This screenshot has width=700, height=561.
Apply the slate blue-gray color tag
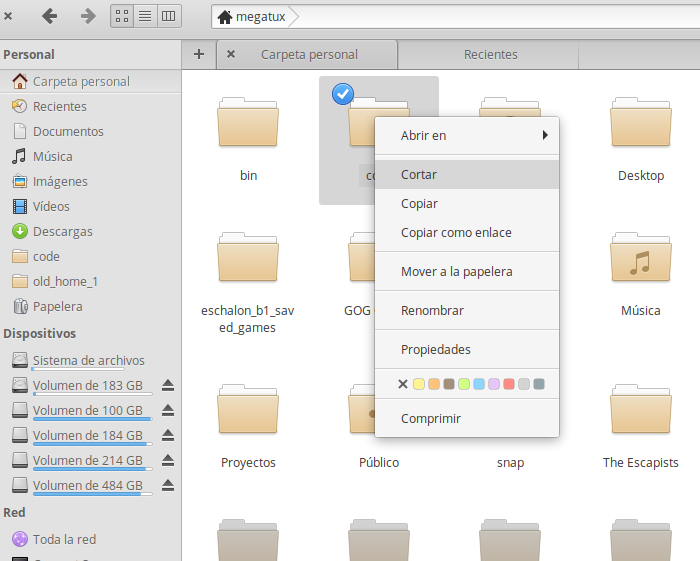point(539,384)
